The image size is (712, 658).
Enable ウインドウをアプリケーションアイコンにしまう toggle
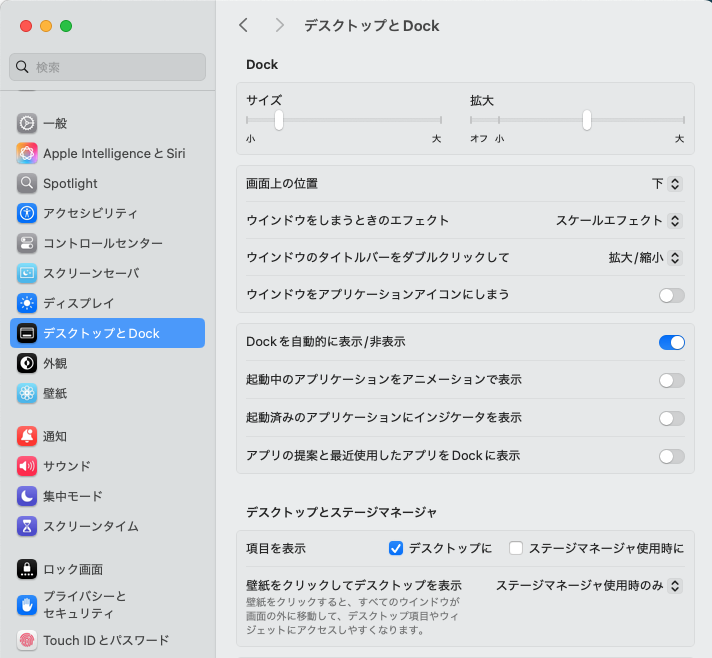(x=671, y=295)
